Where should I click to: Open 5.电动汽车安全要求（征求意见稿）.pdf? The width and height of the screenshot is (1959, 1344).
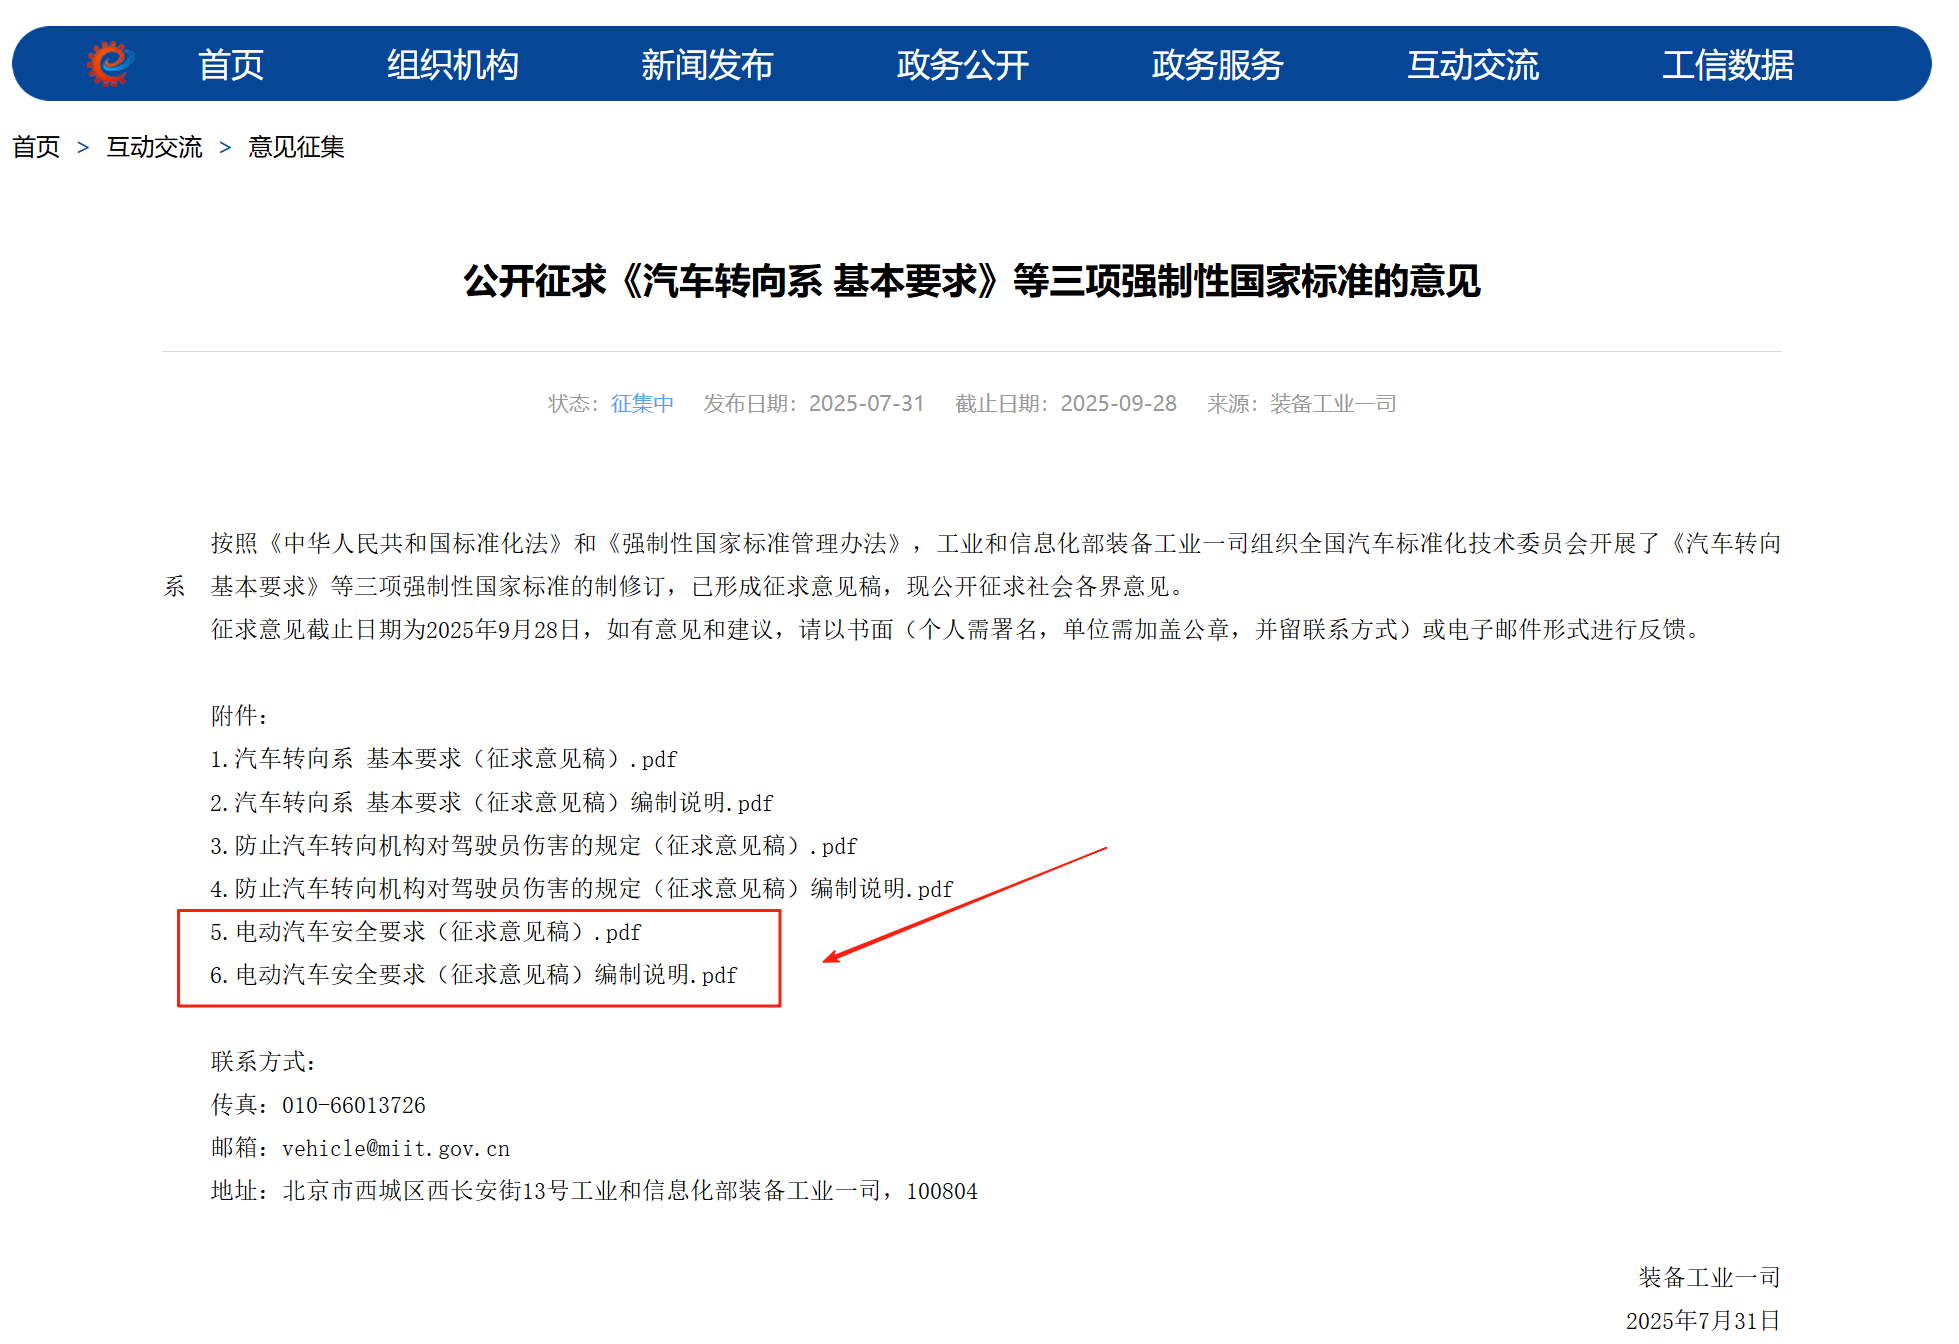click(x=425, y=932)
